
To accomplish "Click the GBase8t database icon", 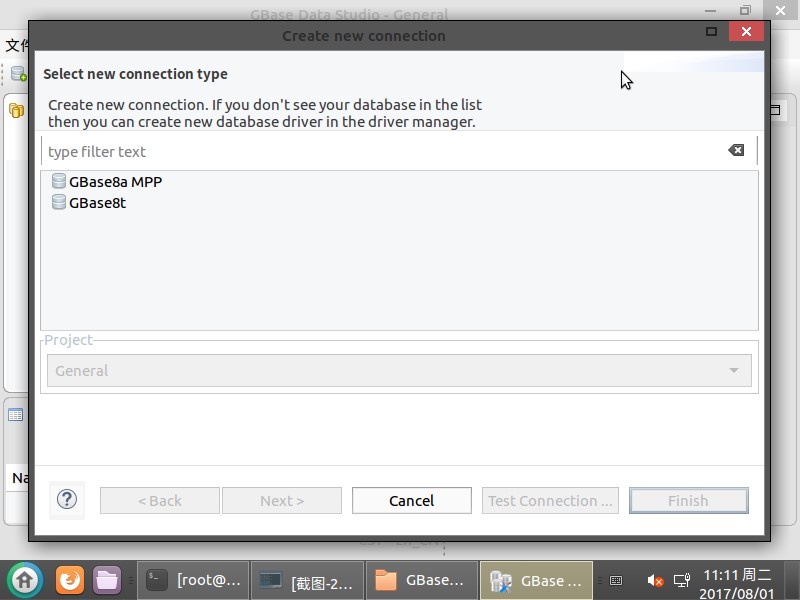I will 59,202.
